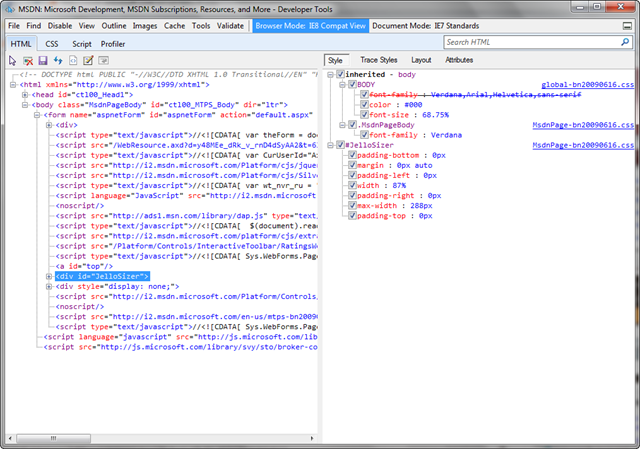Open the Trace Styles pane tab
Screen dimensions: 640x449
pos(378,60)
